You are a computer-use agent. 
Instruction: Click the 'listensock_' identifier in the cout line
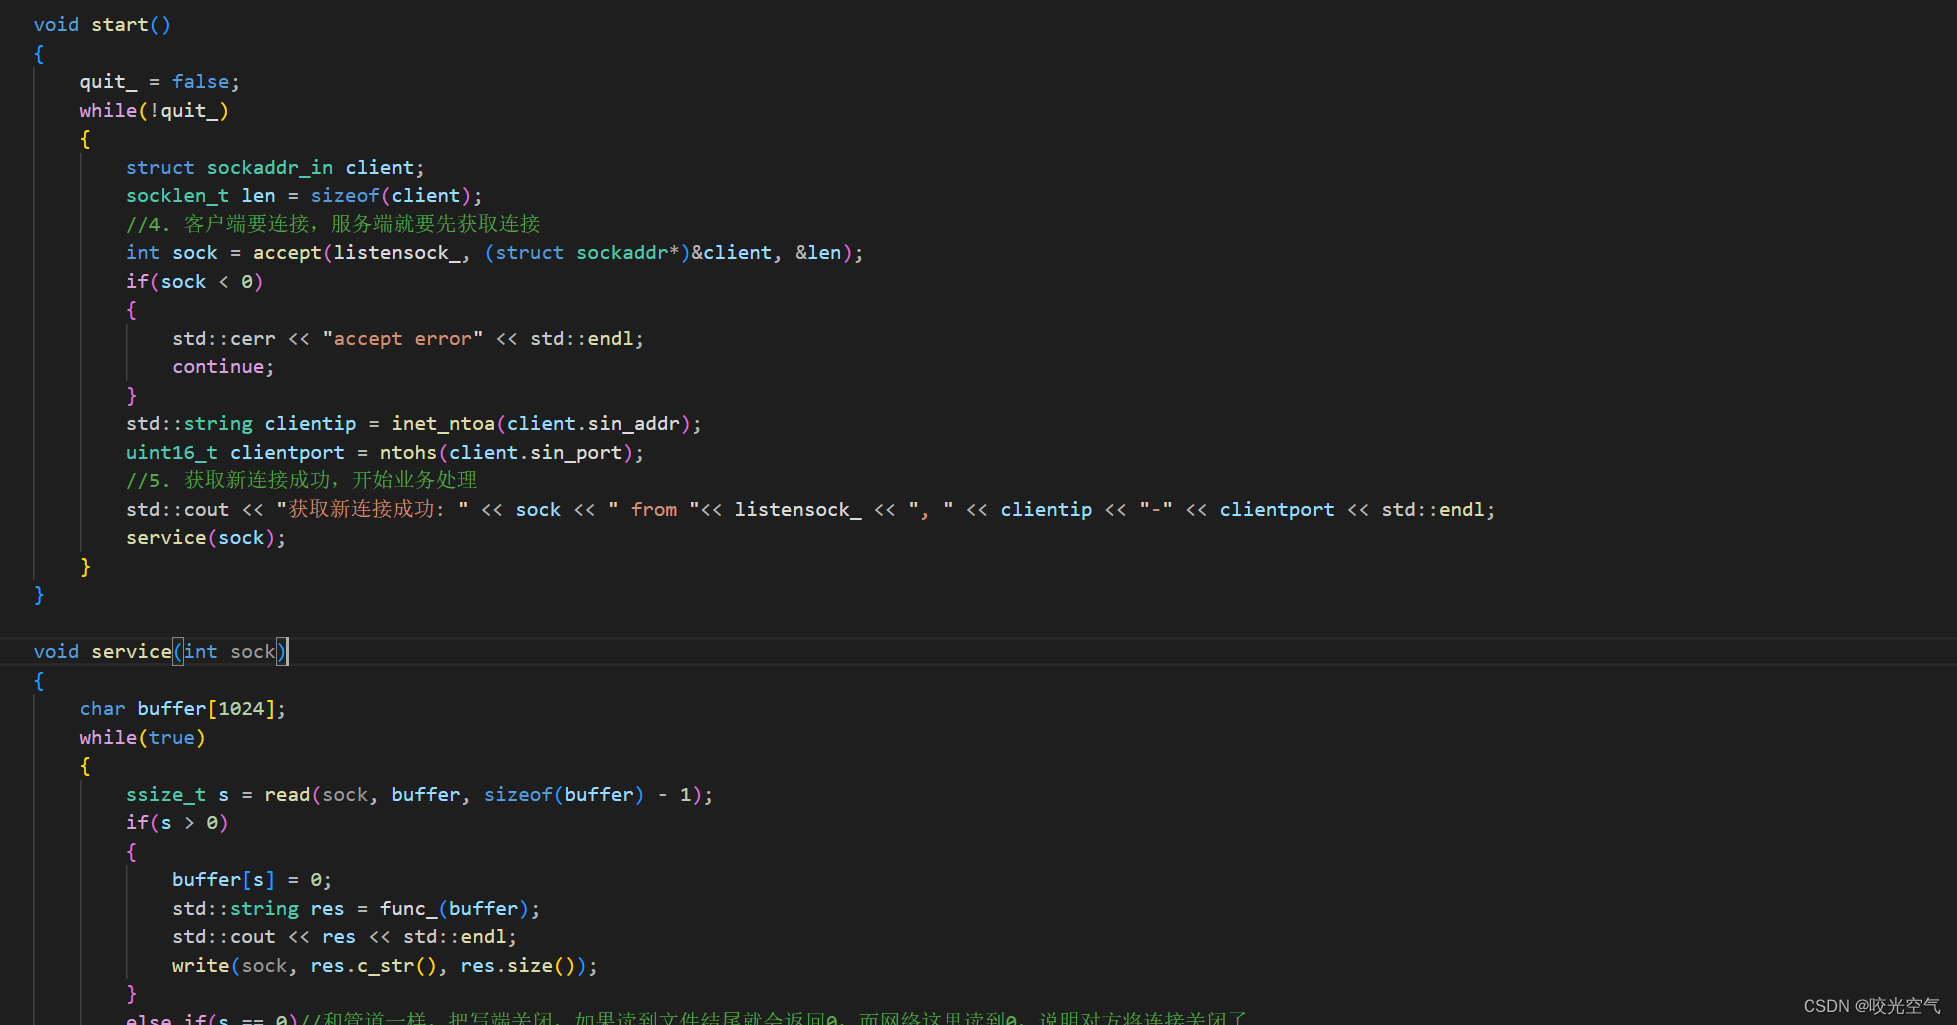pyautogui.click(x=798, y=510)
